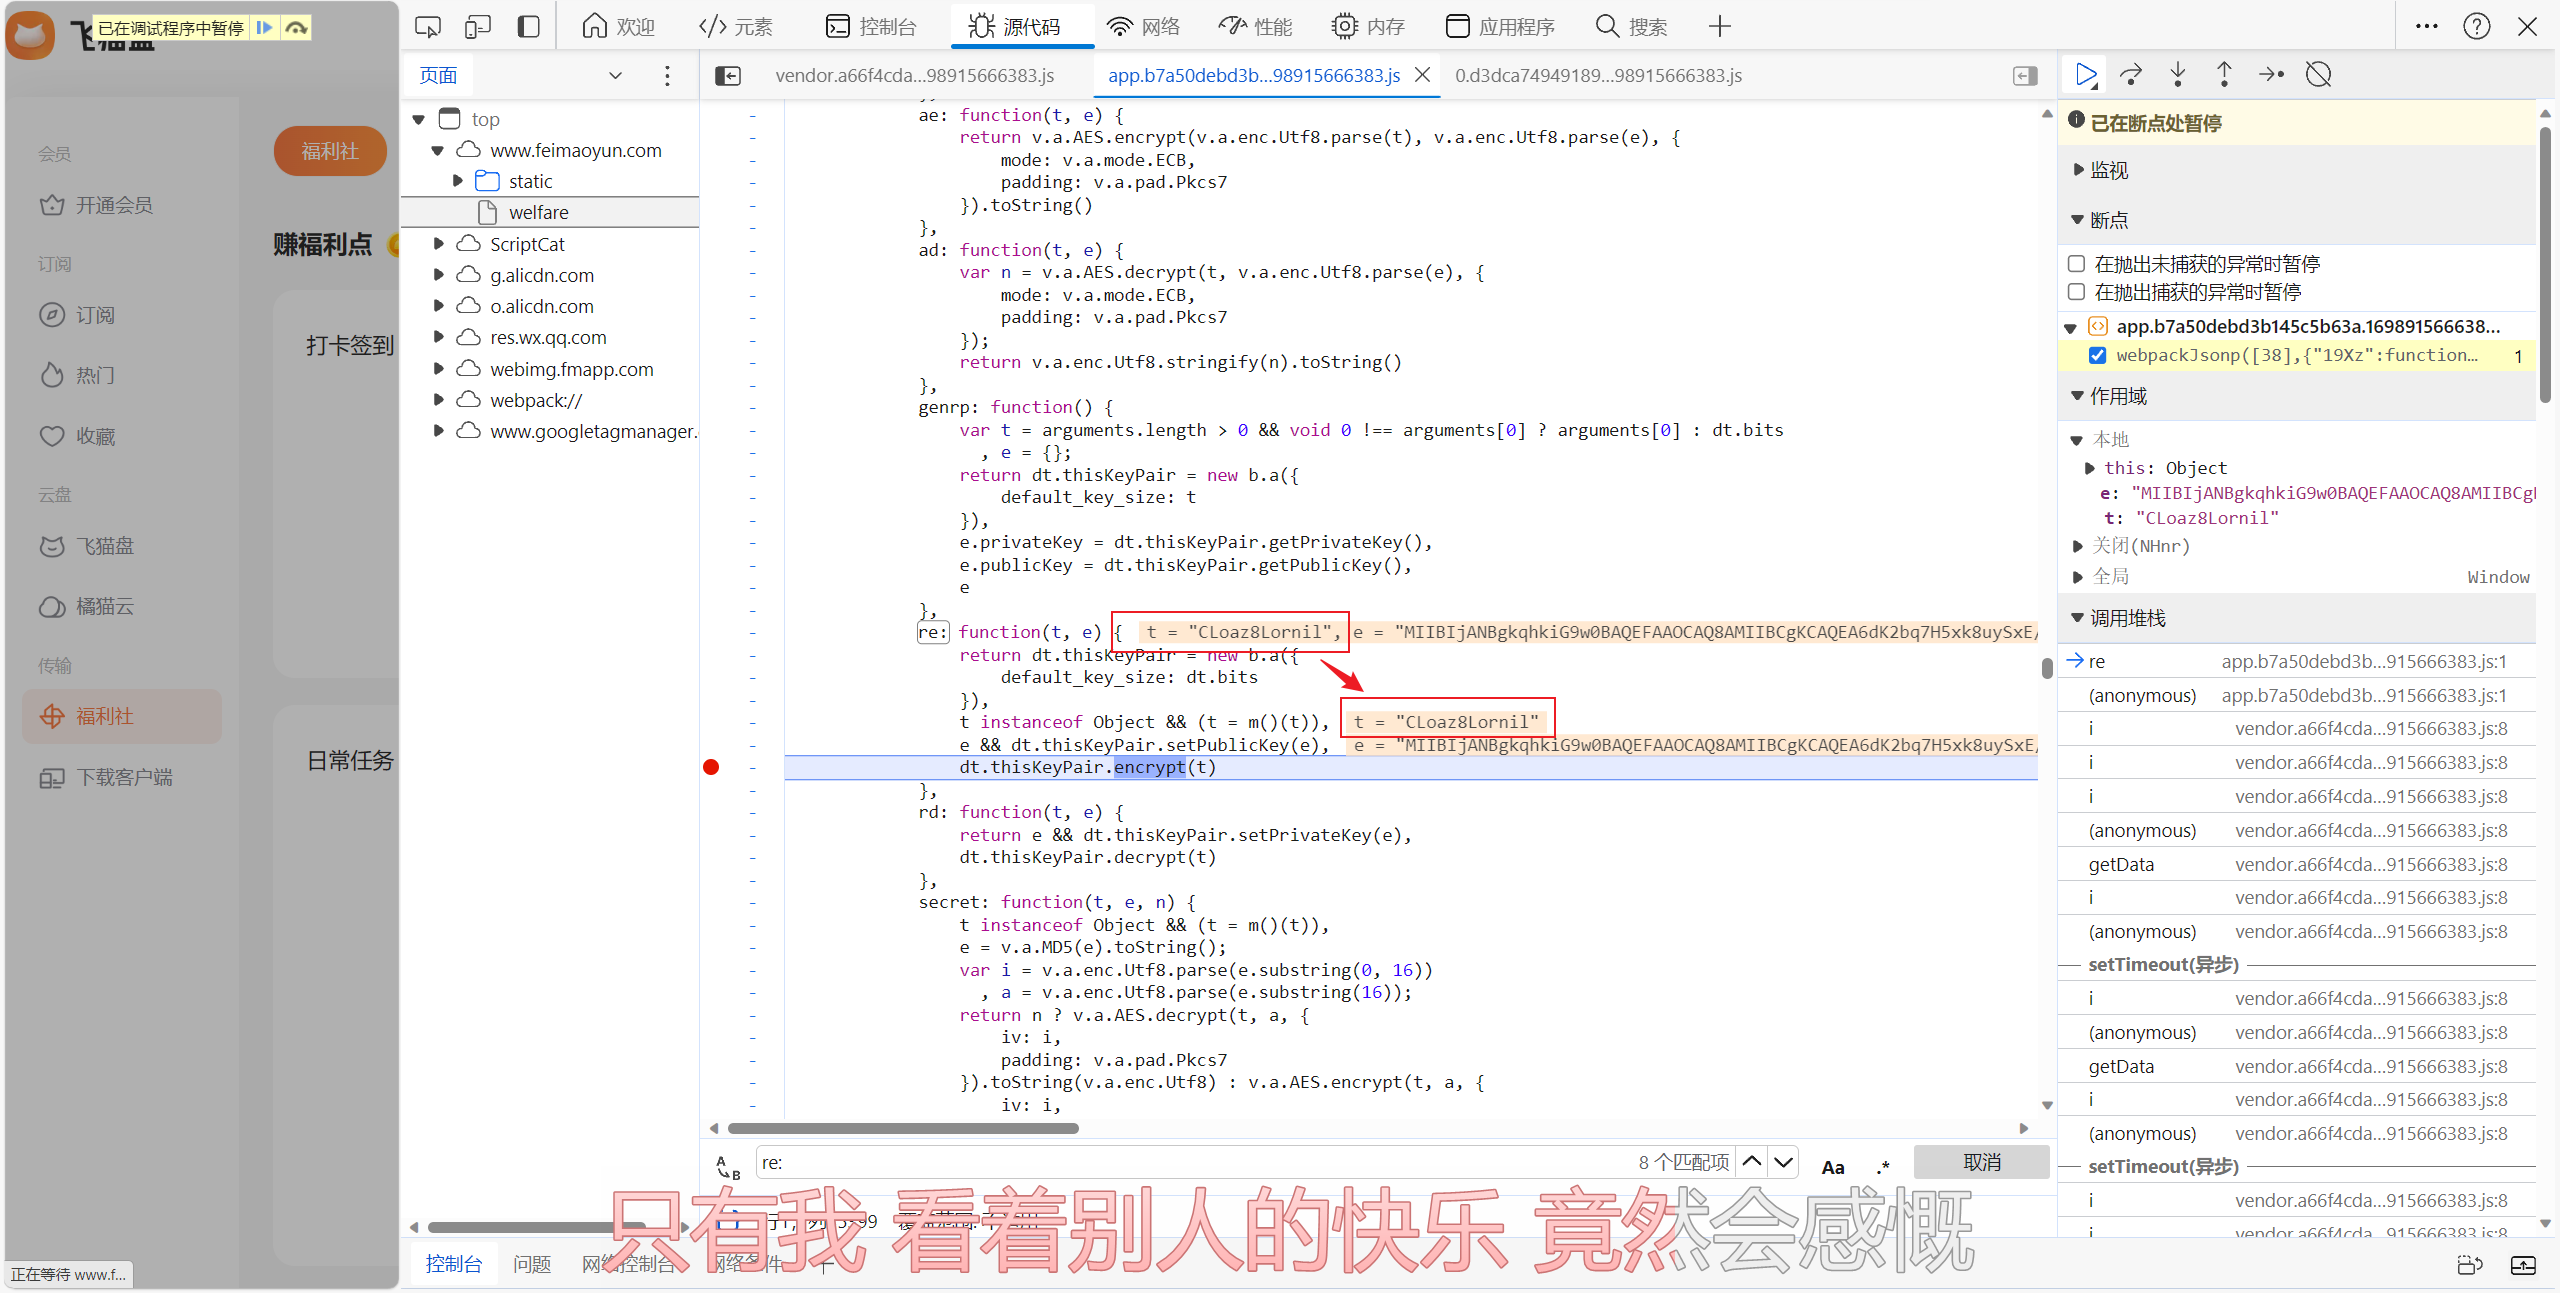Image resolution: width=2560 pixels, height=1293 pixels.
Task: Click the Step into function icon
Action: pos(2177,75)
